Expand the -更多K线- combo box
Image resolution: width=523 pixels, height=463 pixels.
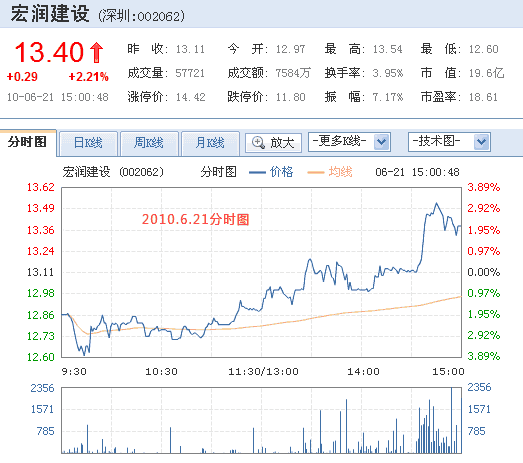[349, 142]
